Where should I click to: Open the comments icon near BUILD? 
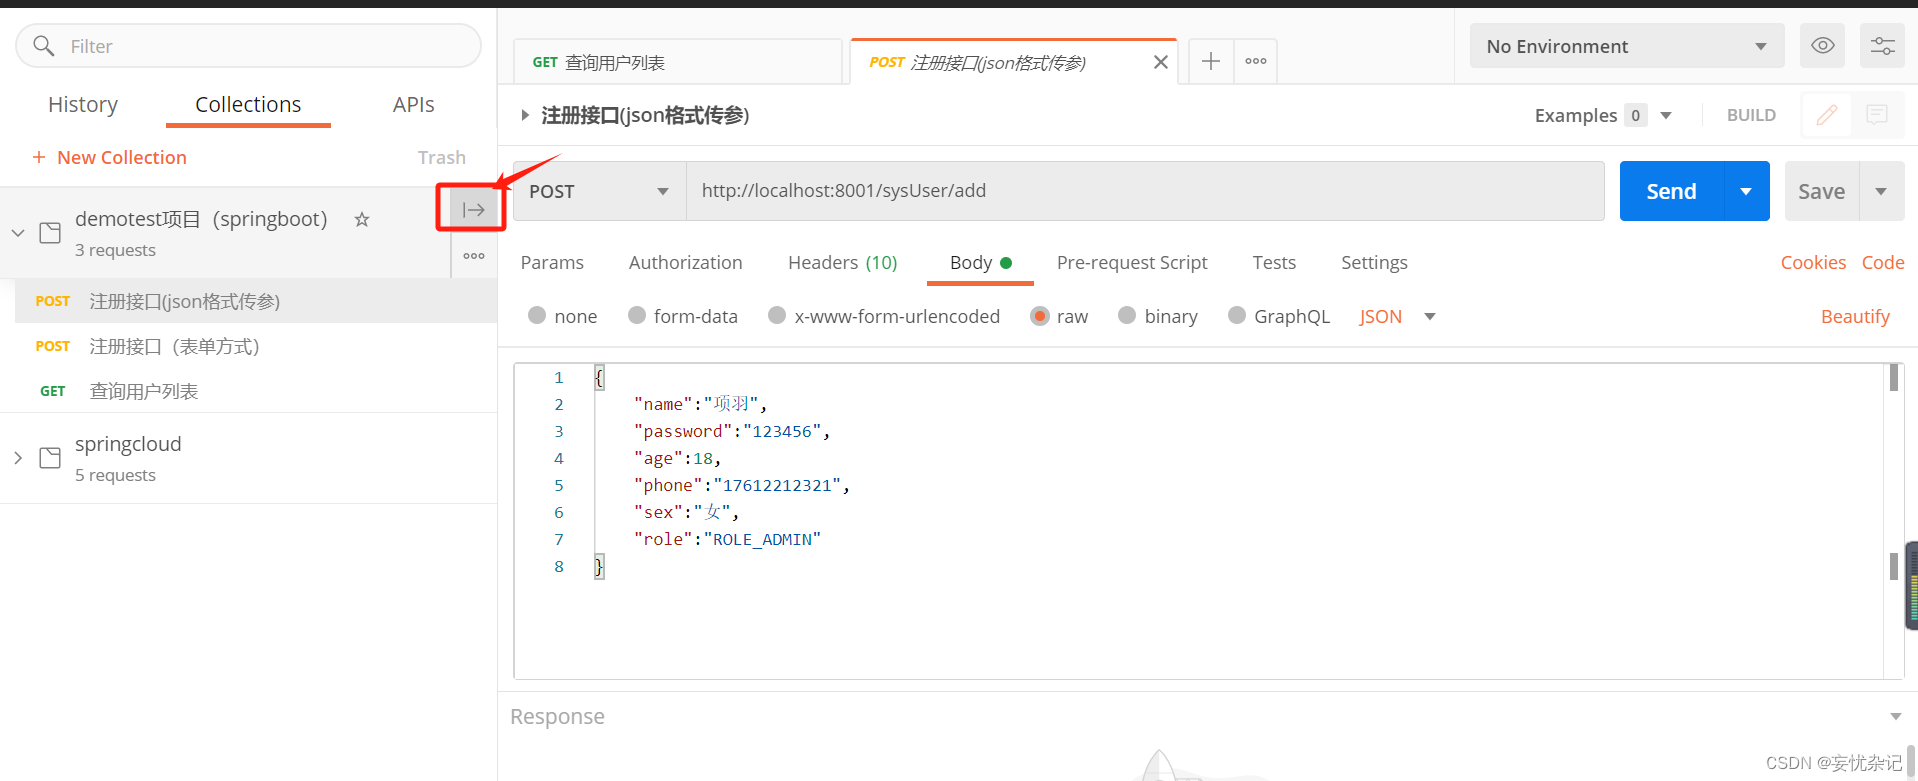1877,115
